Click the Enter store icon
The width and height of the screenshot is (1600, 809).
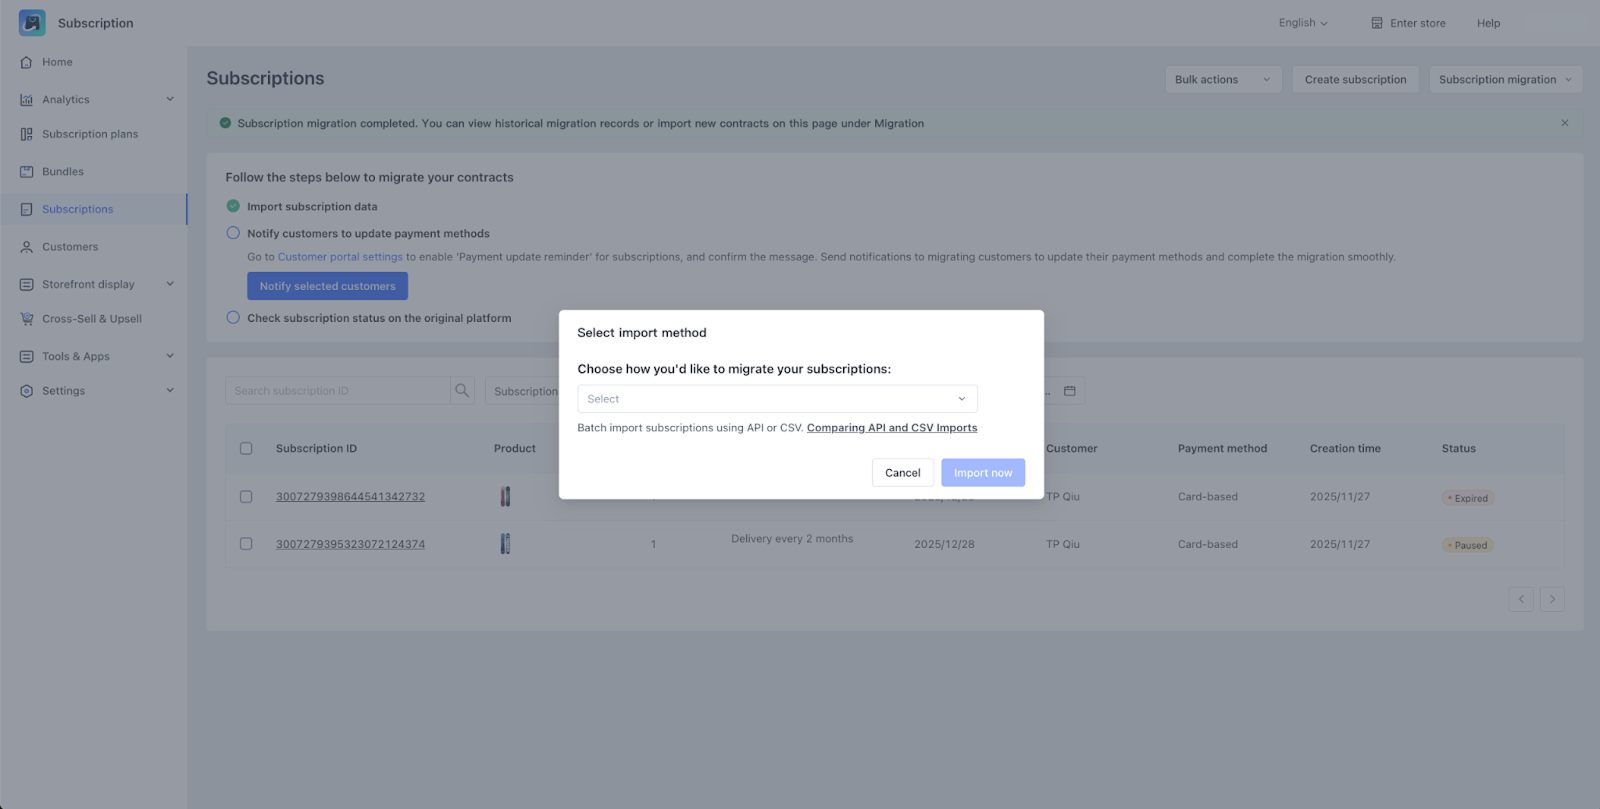click(1377, 23)
